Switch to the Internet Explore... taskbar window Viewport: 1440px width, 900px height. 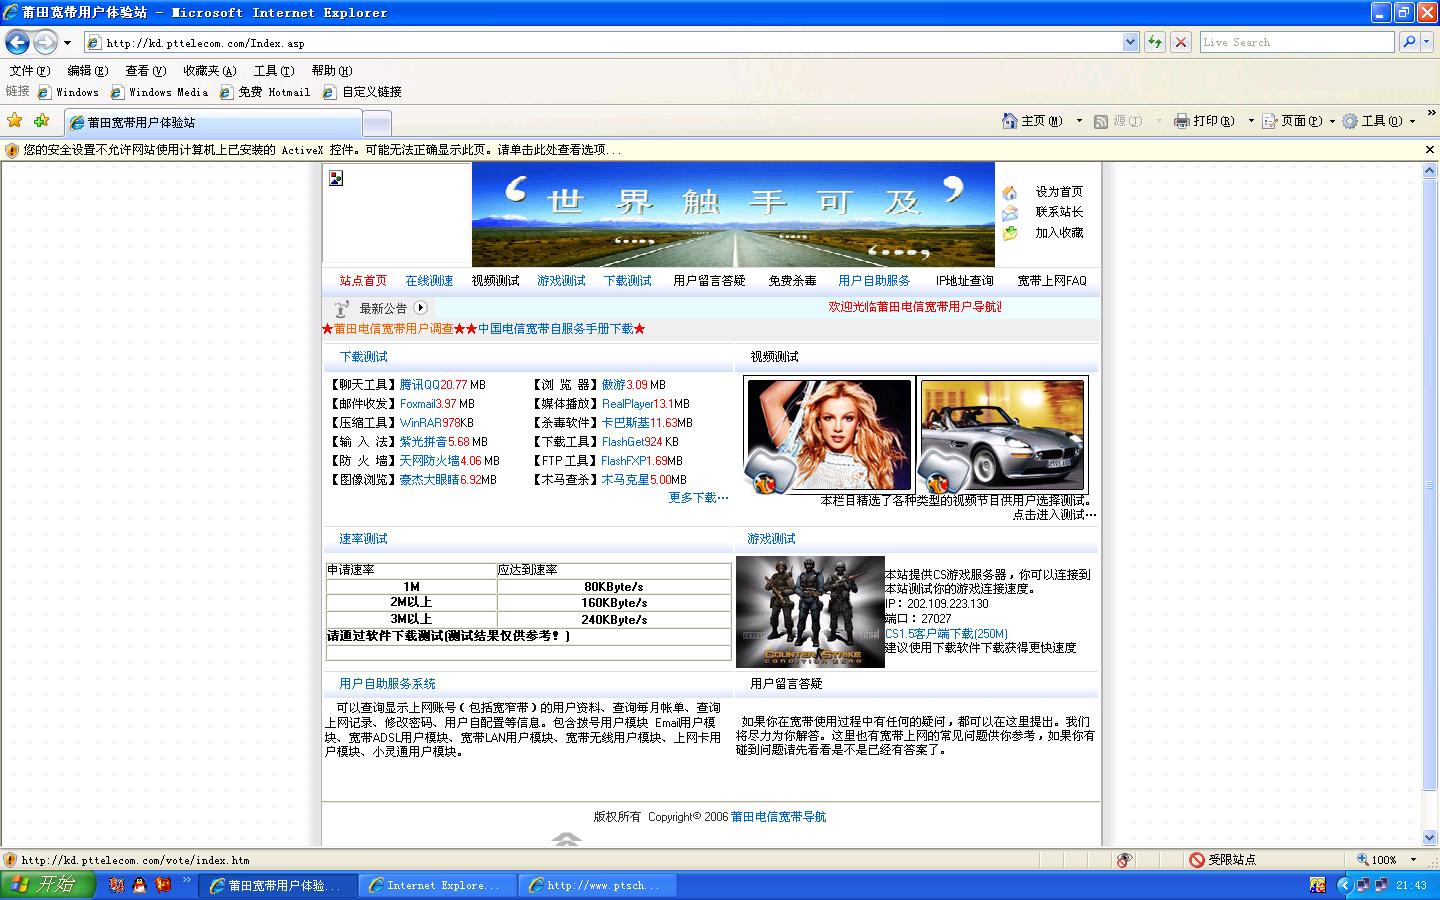point(436,886)
